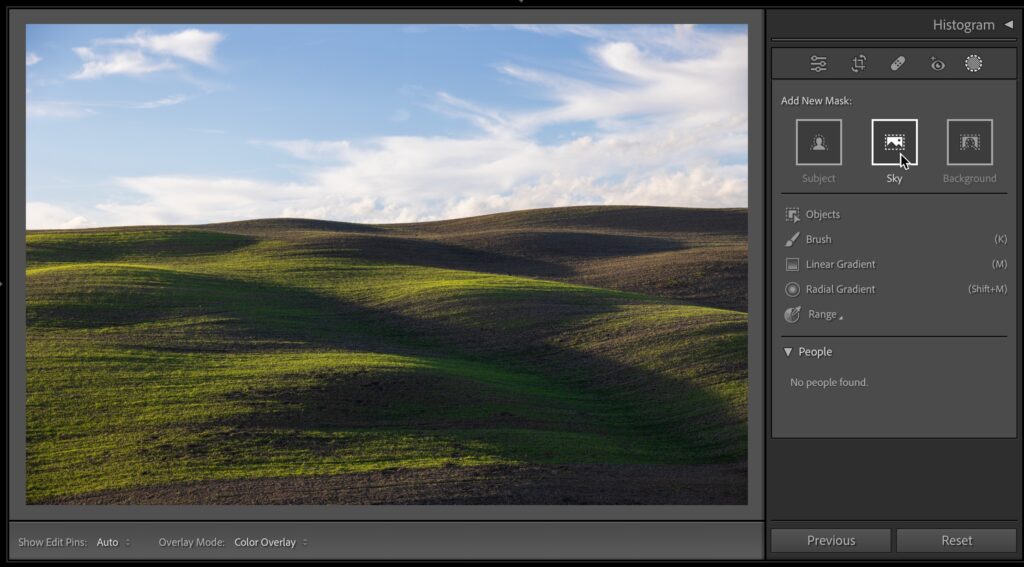Pick the Linear Gradient mask
The width and height of the screenshot is (1024, 567).
(840, 264)
